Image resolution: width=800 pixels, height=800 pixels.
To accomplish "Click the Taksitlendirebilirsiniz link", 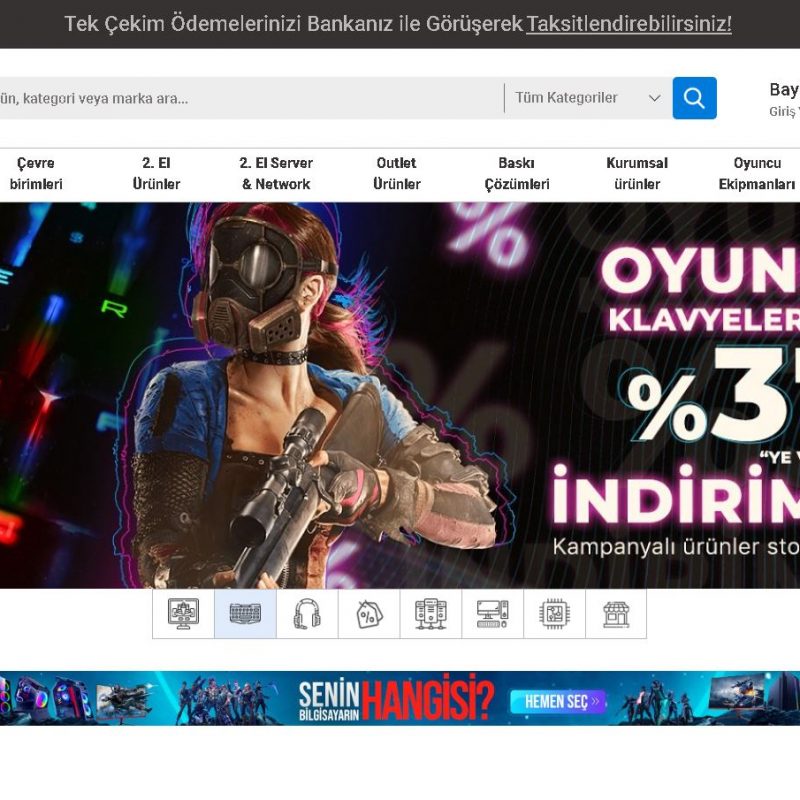I will 629,24.
